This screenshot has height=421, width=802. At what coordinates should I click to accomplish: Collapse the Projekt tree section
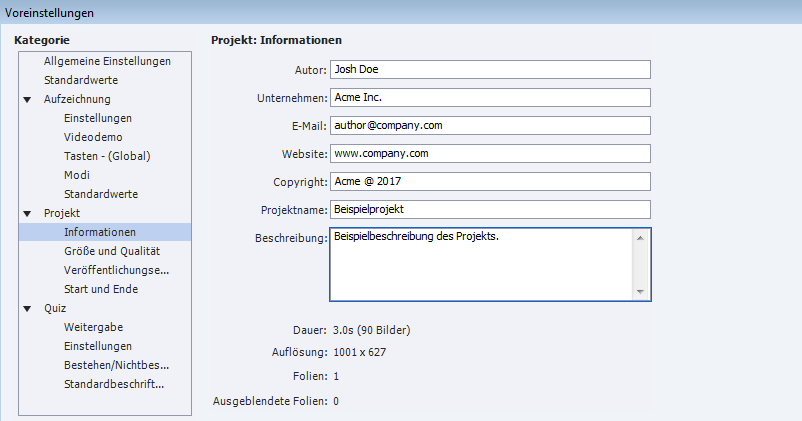pos(27,213)
